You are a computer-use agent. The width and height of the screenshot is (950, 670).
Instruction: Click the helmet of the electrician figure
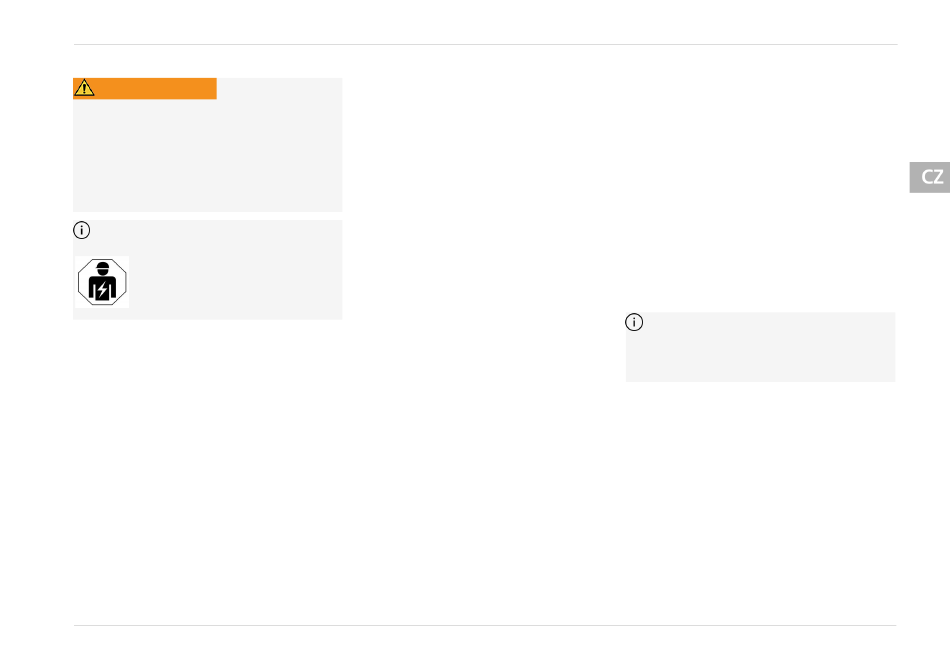pyautogui.click(x=103, y=267)
